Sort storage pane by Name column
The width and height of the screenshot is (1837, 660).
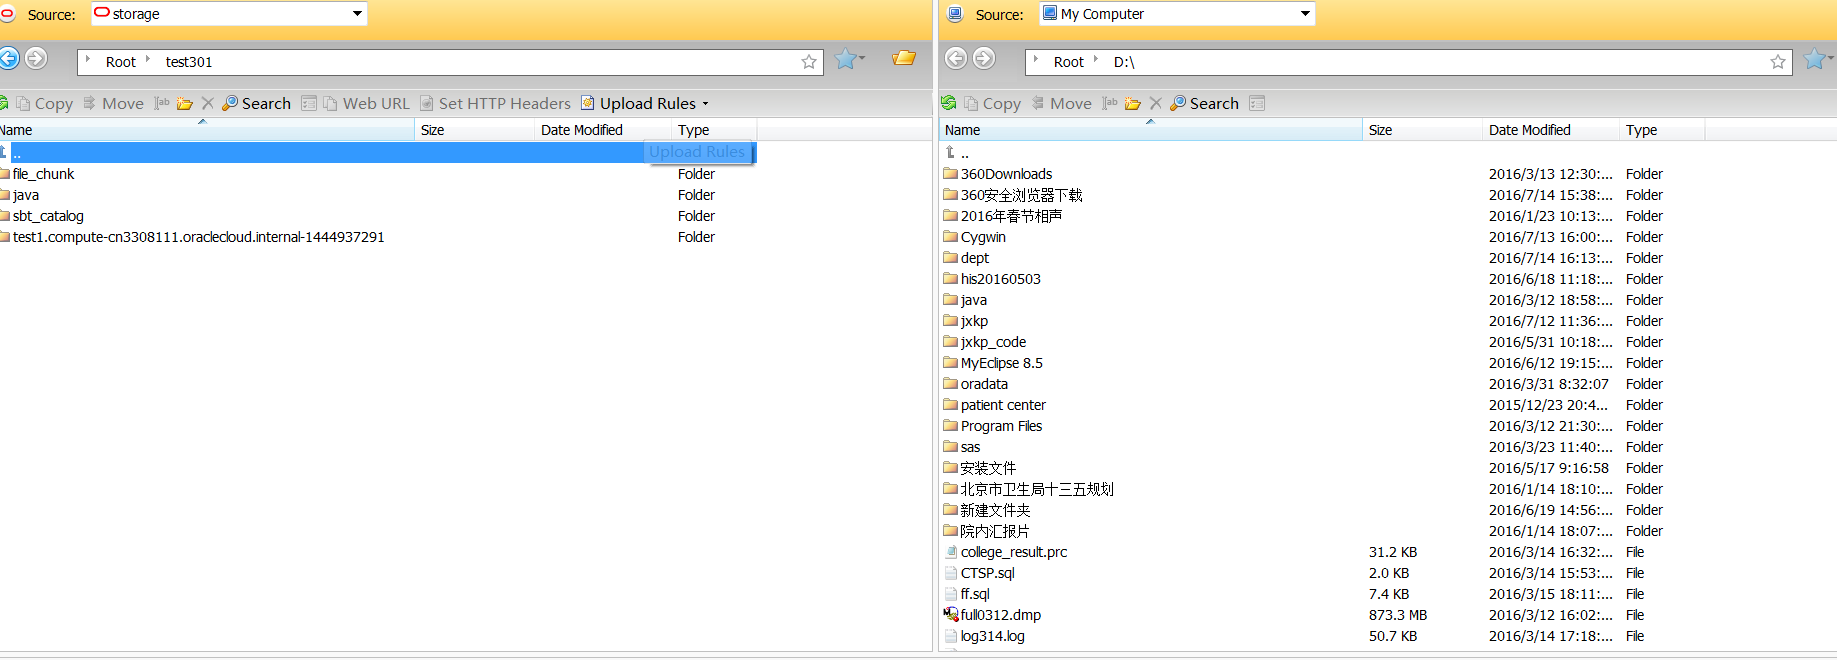tap(206, 130)
